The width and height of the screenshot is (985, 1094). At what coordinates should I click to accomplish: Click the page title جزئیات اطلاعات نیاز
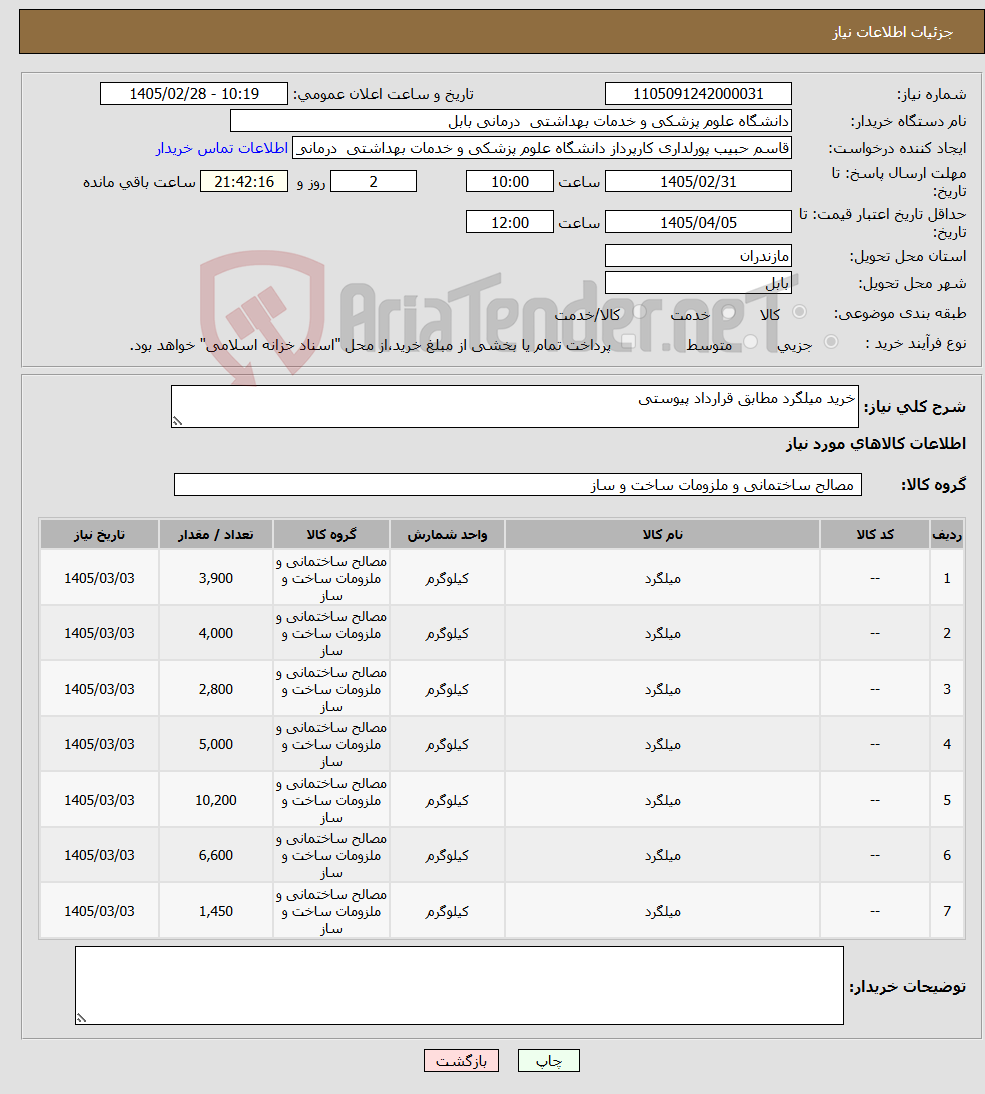[892, 32]
